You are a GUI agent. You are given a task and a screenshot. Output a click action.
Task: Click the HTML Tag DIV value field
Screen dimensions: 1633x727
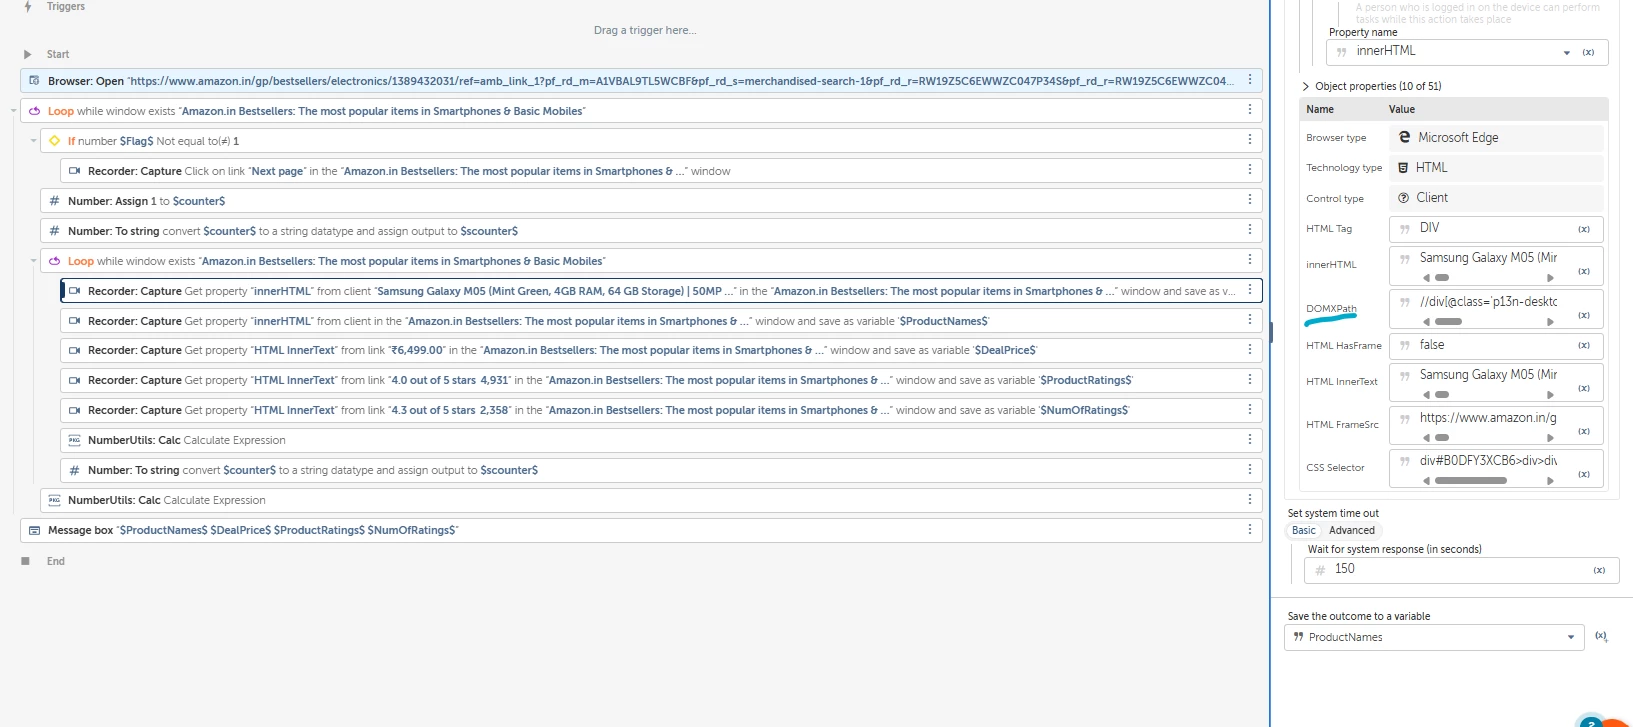1496,229
